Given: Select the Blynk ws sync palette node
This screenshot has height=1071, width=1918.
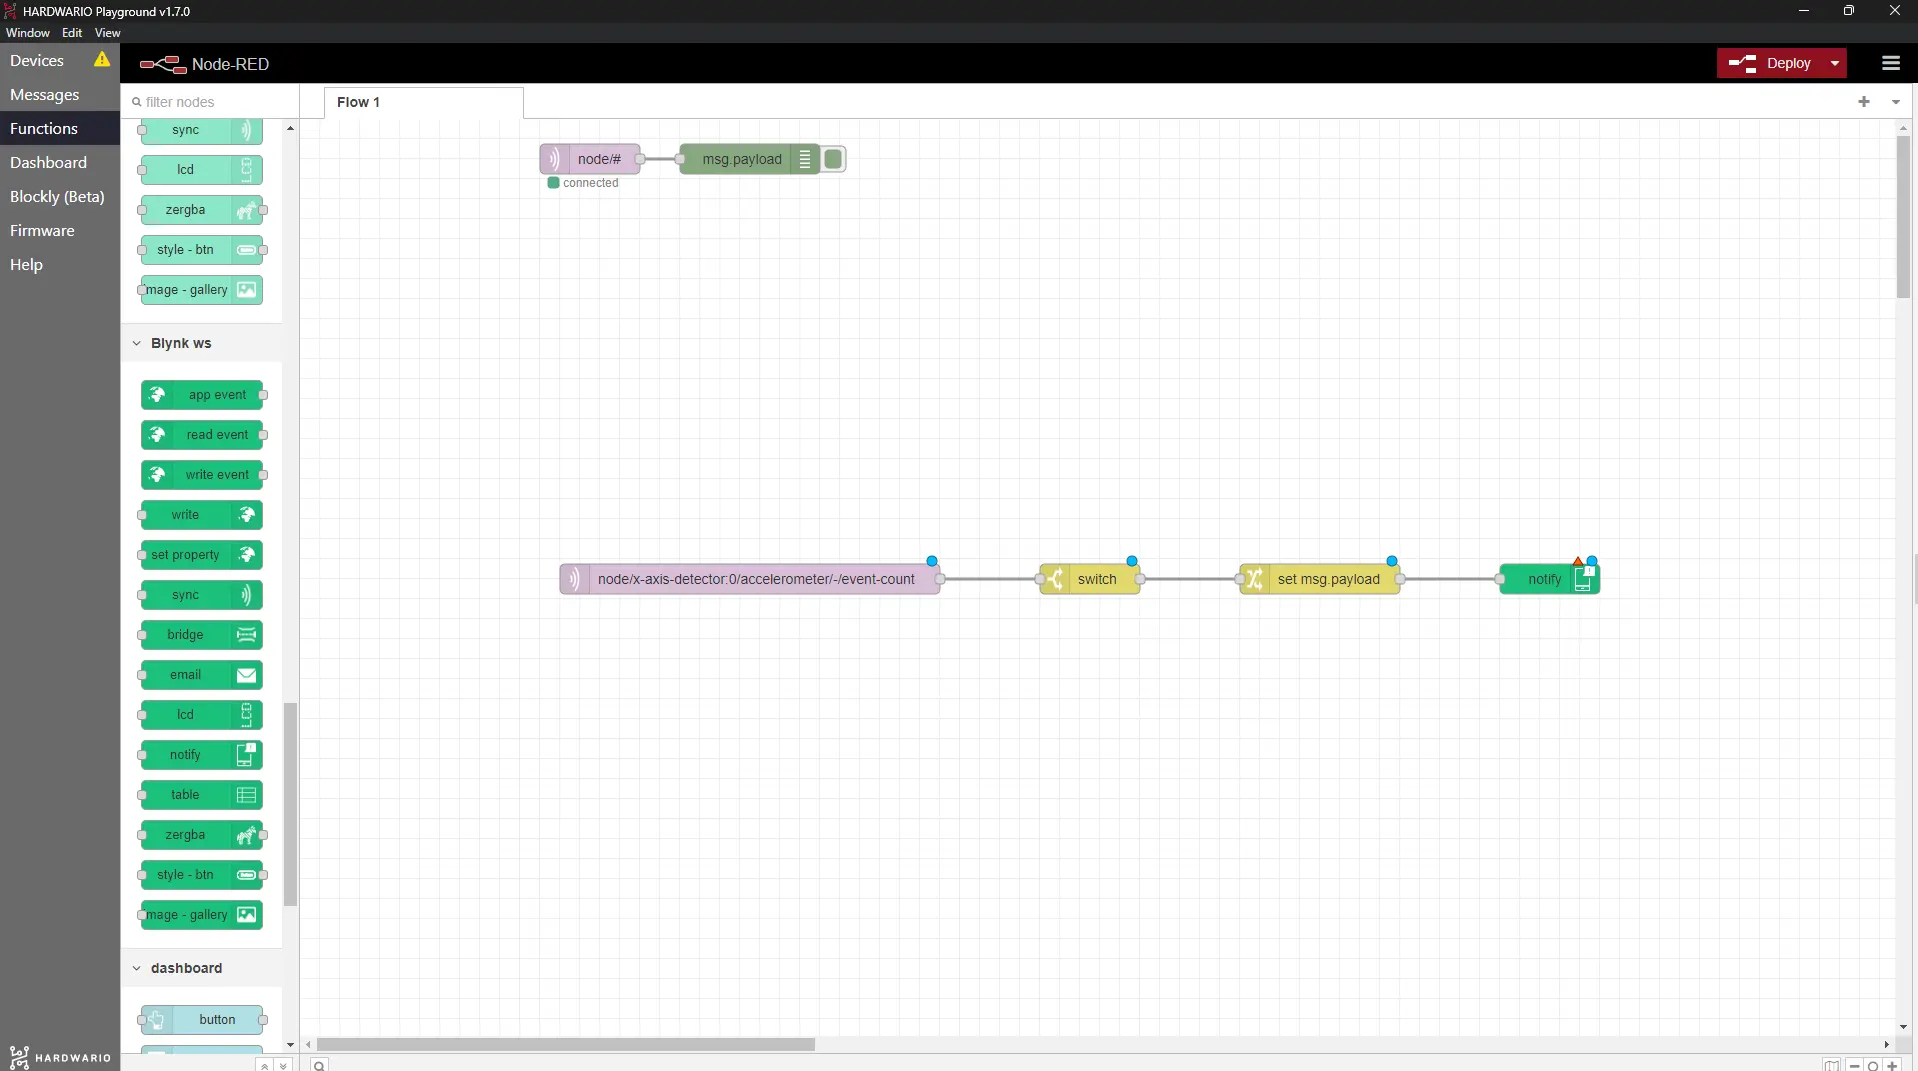Looking at the screenshot, I should pos(202,595).
